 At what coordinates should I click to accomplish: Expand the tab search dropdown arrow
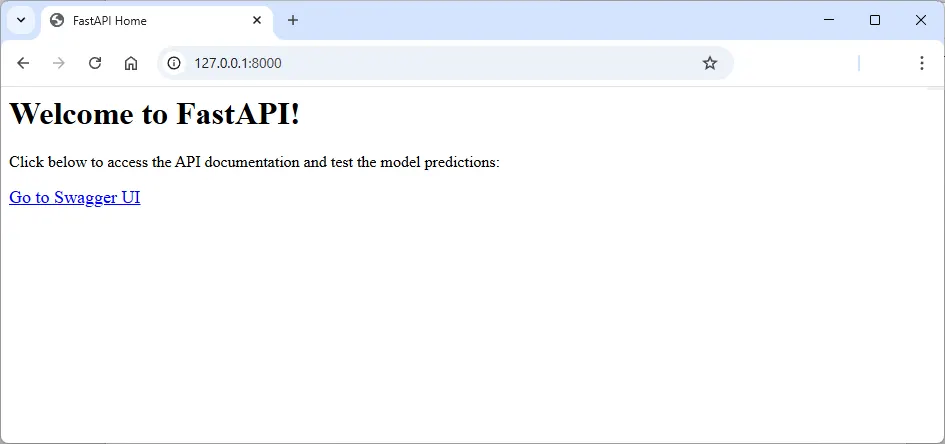tap(21, 20)
